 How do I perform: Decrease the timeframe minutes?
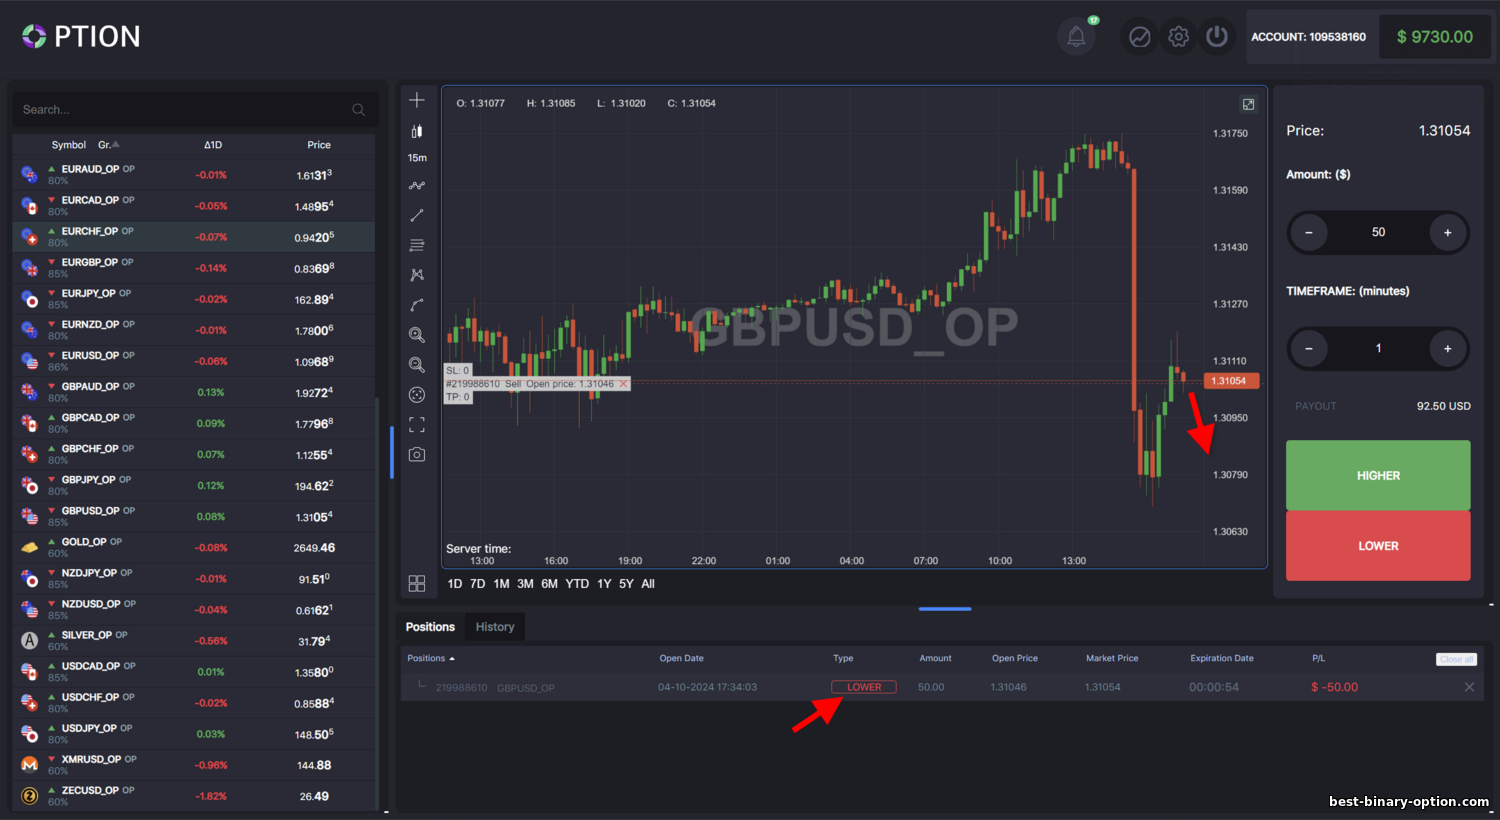pos(1308,349)
